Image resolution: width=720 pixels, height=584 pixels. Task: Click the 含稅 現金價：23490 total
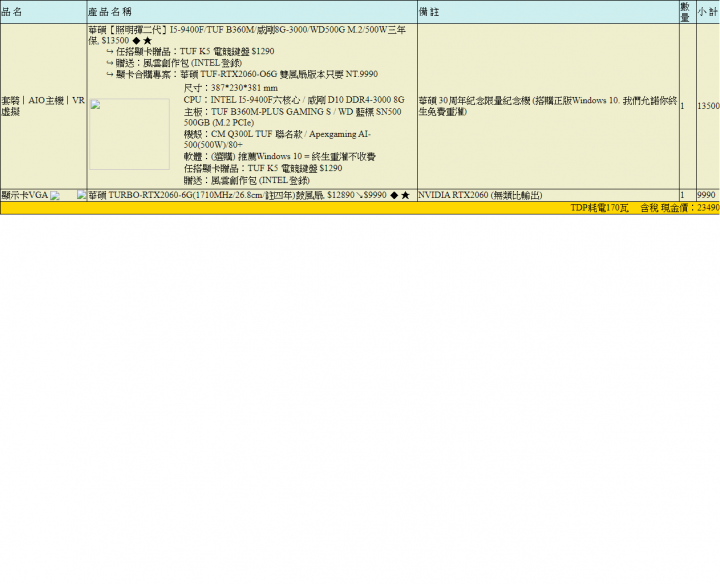coord(680,208)
